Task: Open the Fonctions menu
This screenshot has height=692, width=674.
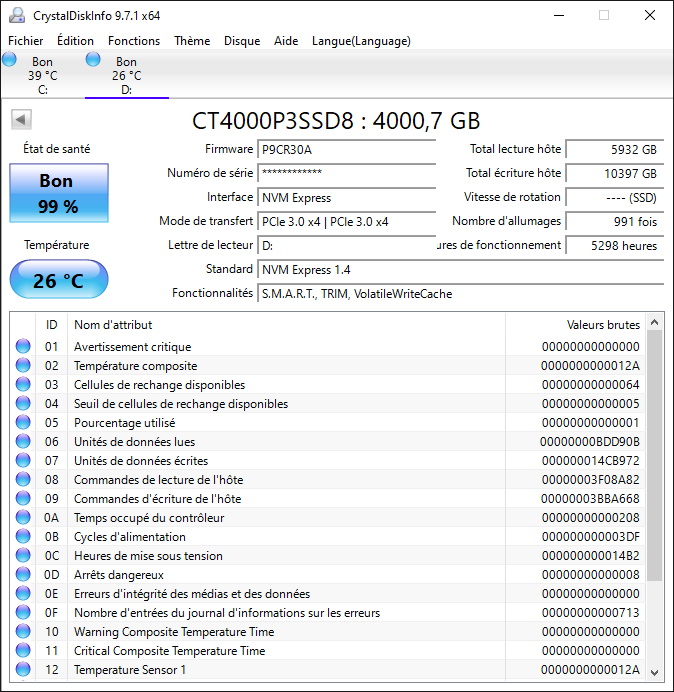Action: coord(134,41)
